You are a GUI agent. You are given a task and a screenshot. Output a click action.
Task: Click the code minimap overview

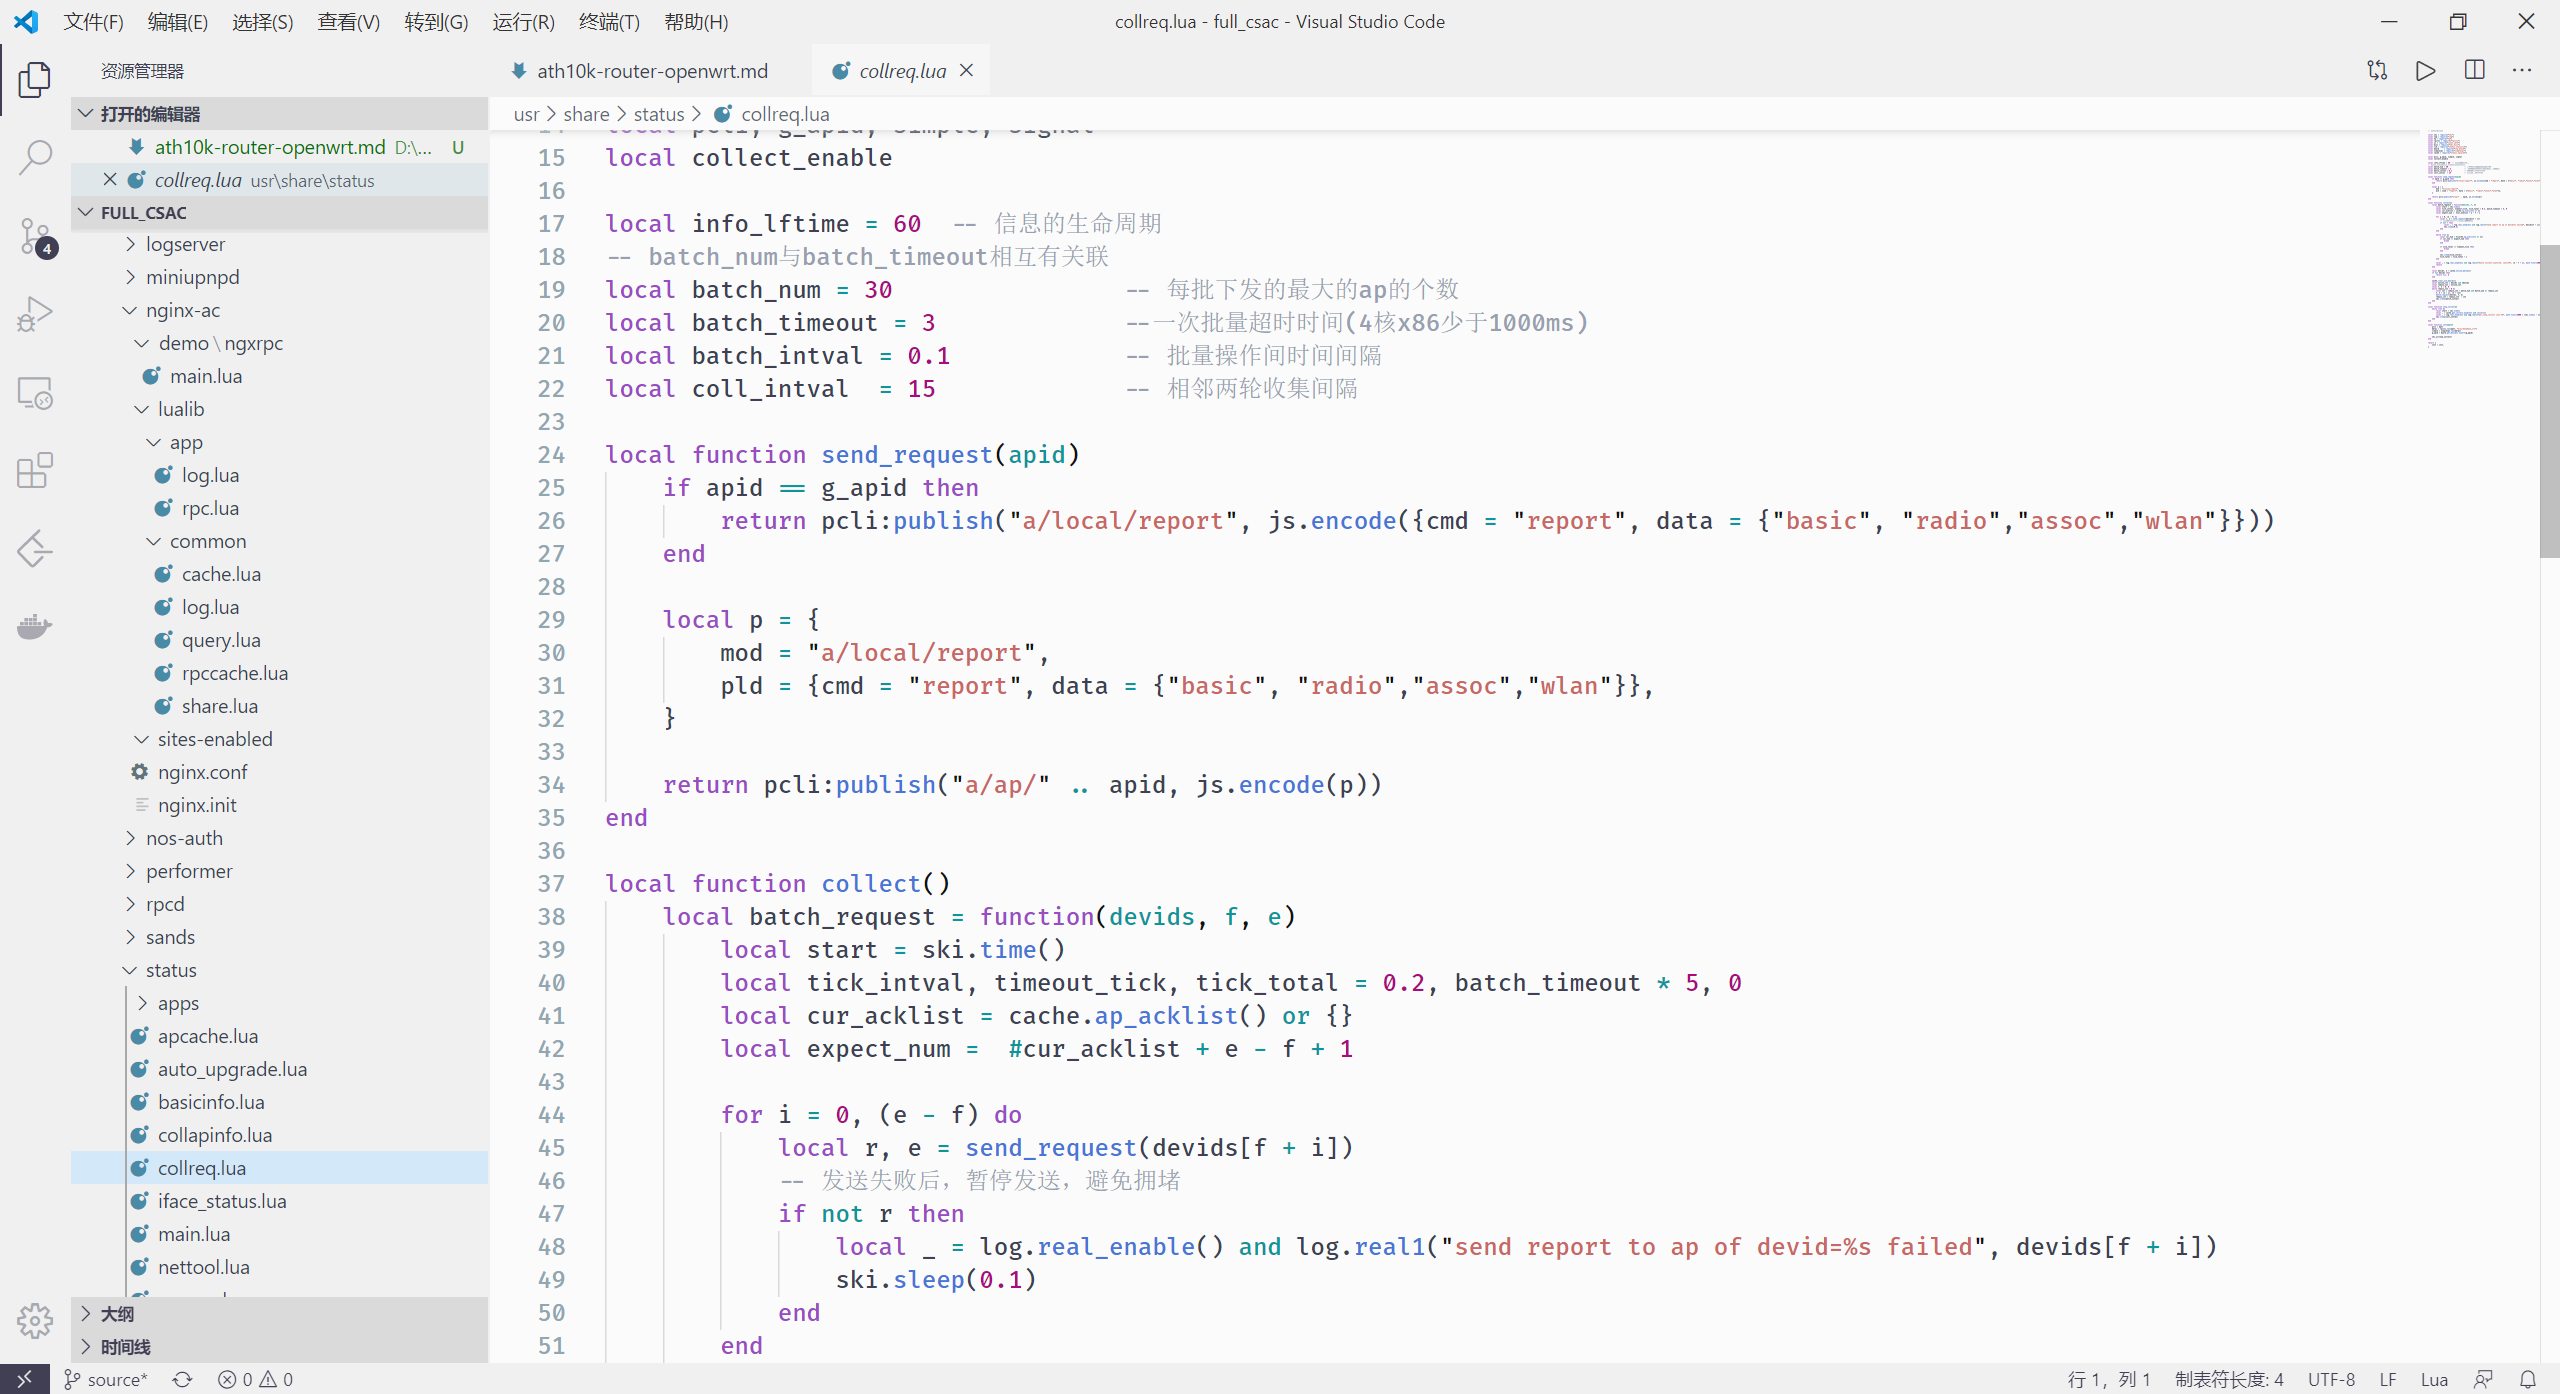[x=2482, y=240]
